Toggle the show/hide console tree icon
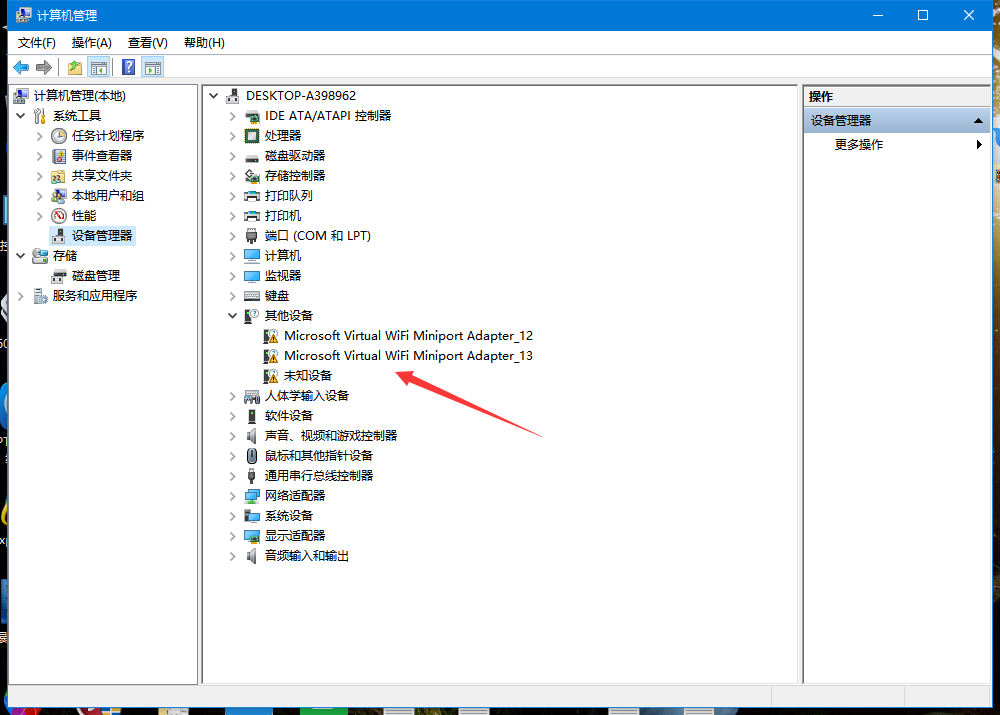The width and height of the screenshot is (1000, 715). tap(98, 67)
